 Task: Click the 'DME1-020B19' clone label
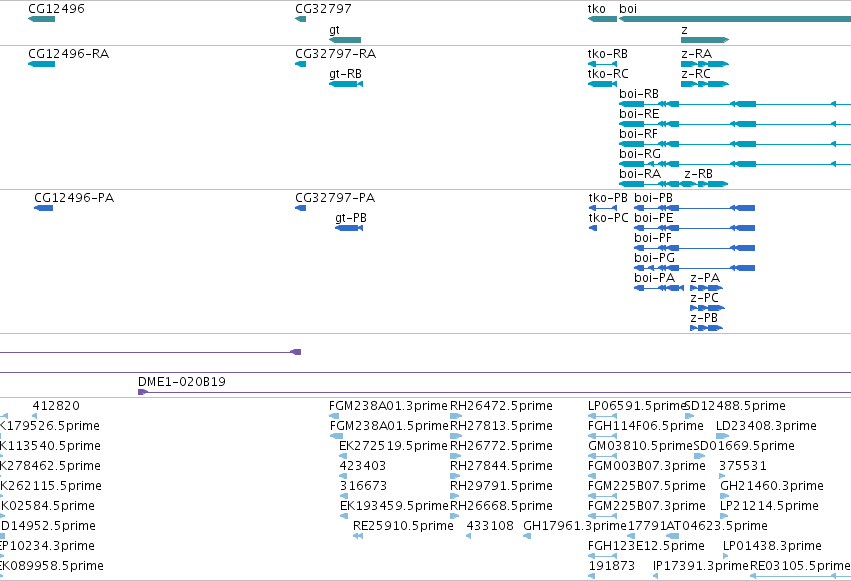point(182,382)
